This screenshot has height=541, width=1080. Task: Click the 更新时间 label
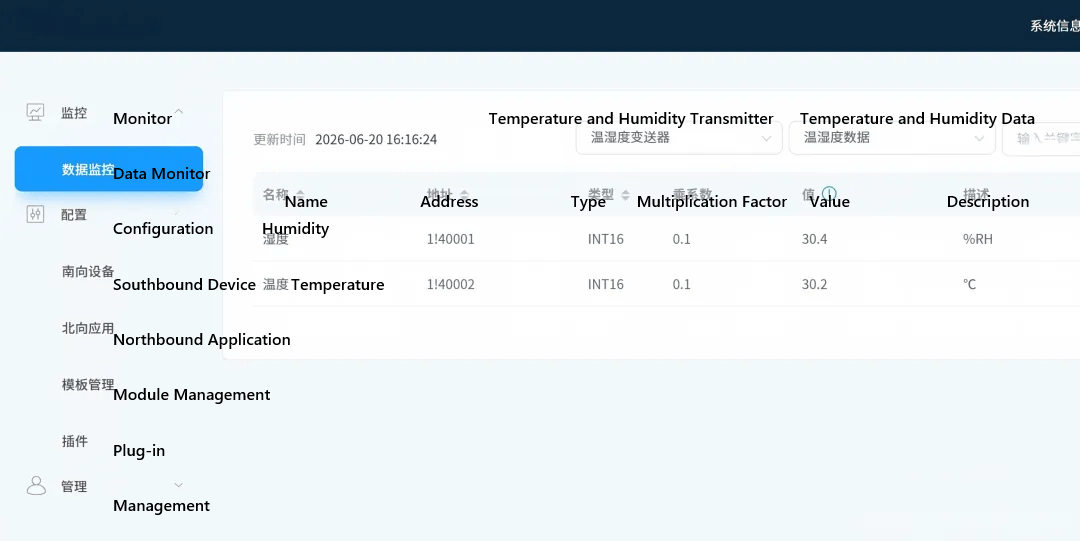(279, 139)
